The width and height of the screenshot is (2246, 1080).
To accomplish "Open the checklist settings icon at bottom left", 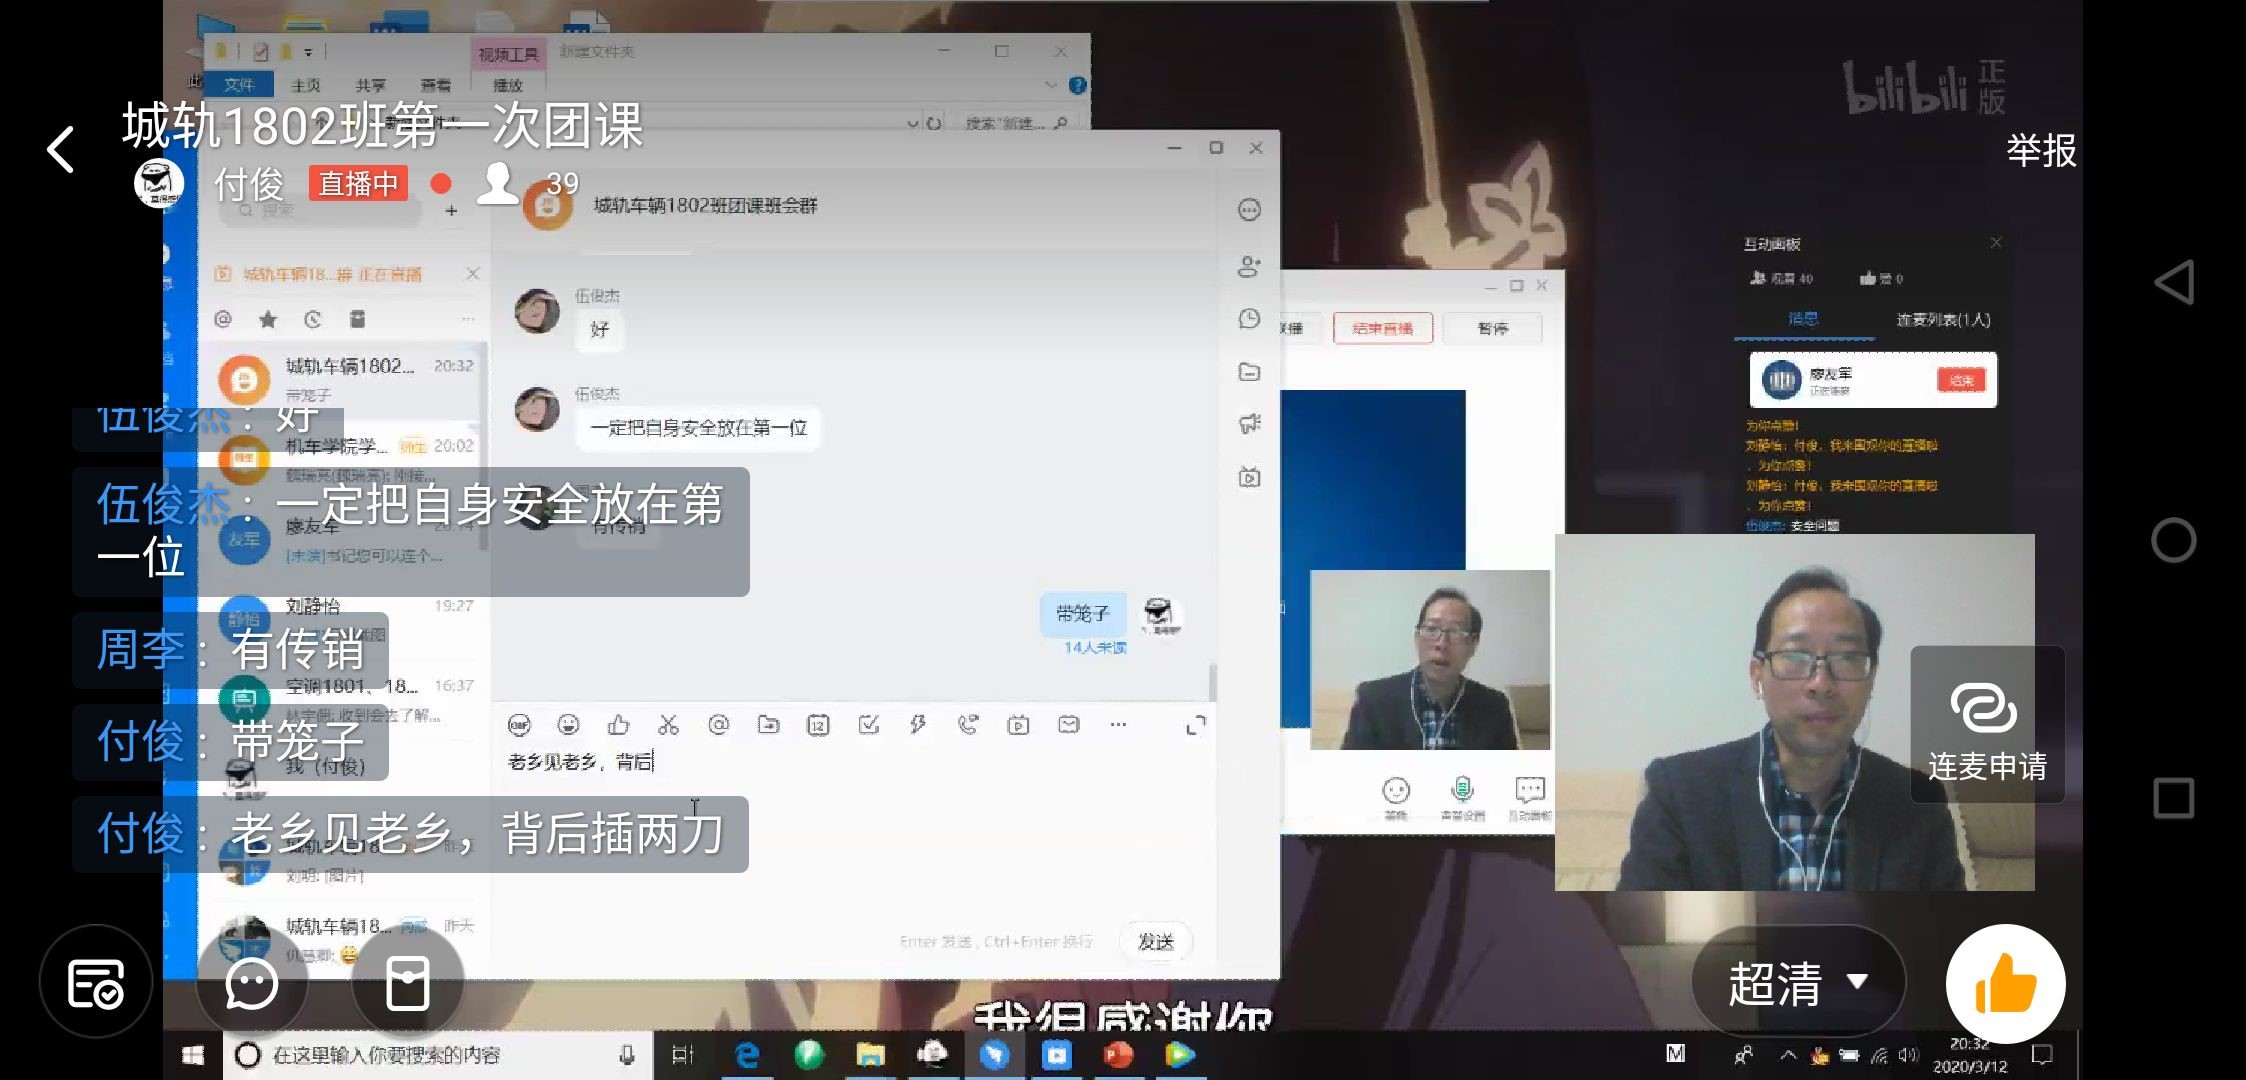I will click(x=96, y=983).
